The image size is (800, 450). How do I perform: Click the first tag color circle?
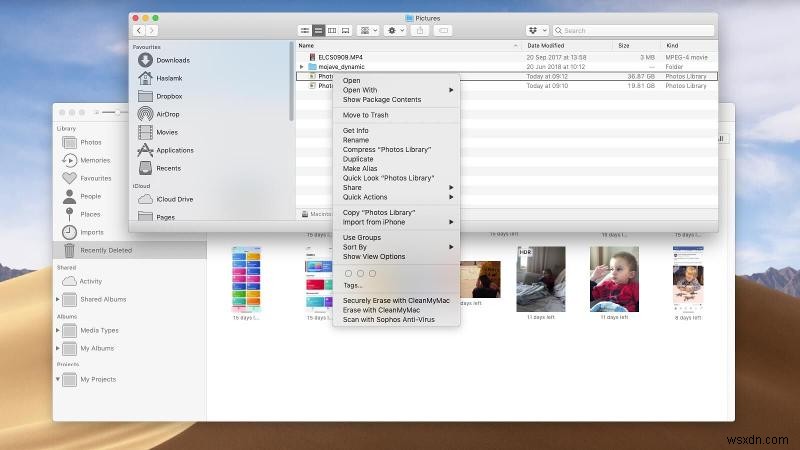point(348,273)
